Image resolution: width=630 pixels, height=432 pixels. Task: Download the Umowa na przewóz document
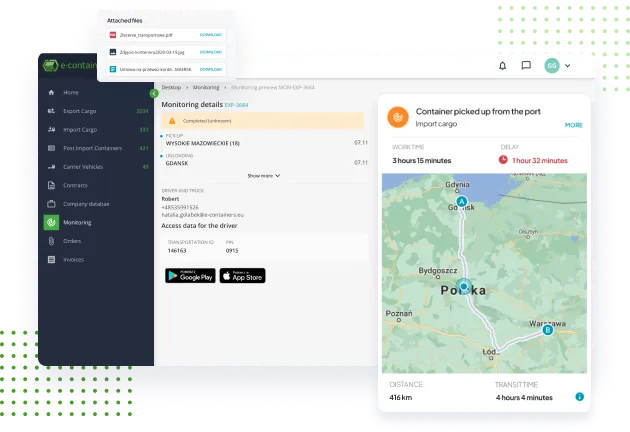click(x=211, y=70)
